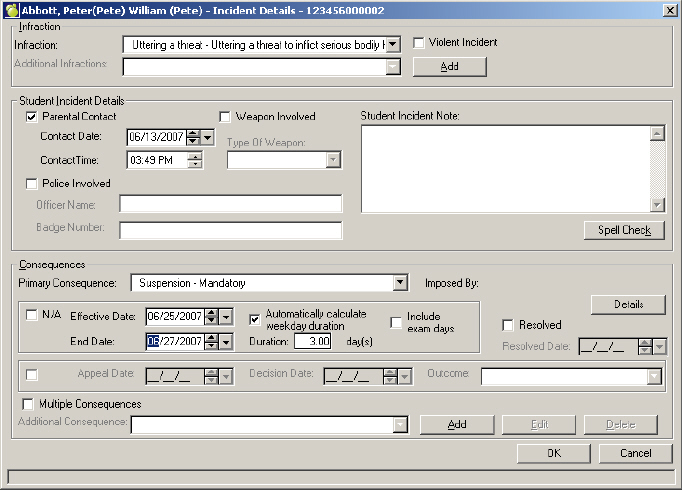Uncheck the Parental Contact checkbox
This screenshot has width=682, height=490.
[x=32, y=117]
